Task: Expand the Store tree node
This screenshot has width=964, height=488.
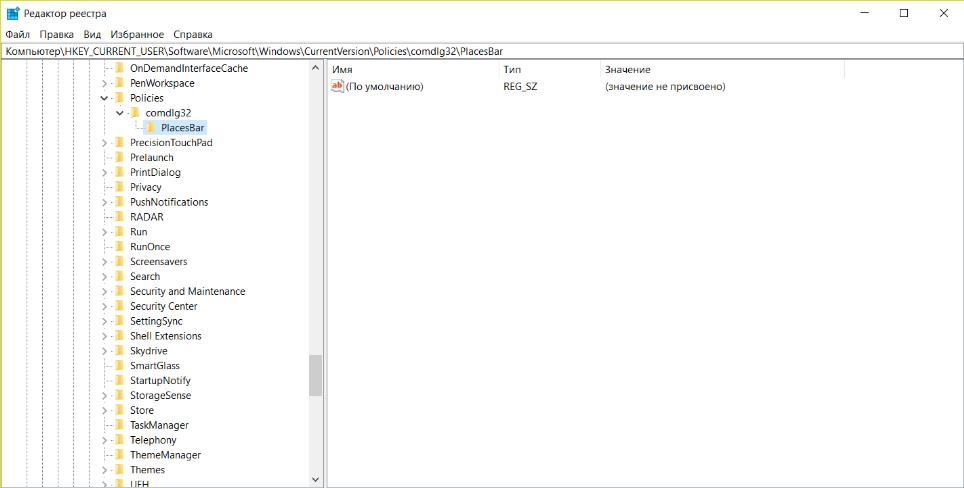Action: 104,411
